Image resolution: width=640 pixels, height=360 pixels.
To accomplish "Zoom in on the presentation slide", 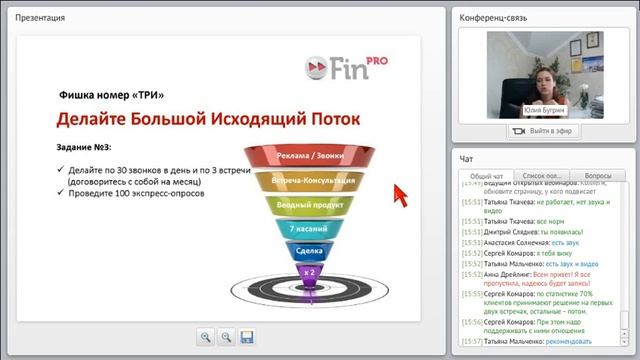I will pos(205,337).
